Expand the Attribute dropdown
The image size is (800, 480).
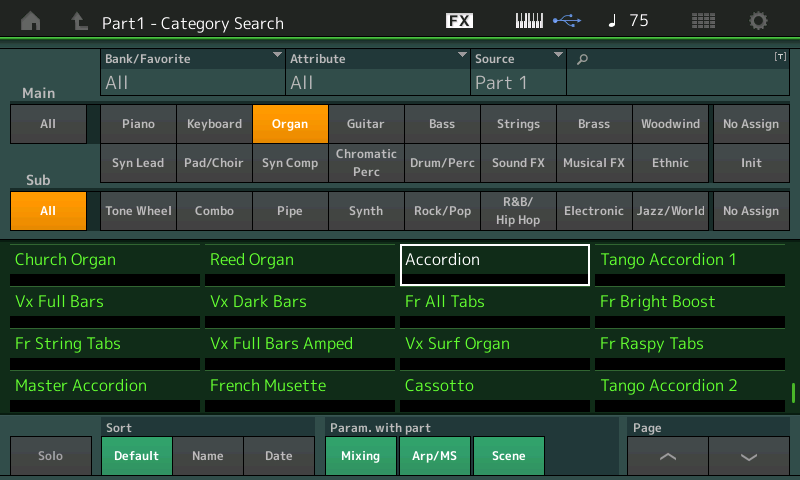pos(378,72)
